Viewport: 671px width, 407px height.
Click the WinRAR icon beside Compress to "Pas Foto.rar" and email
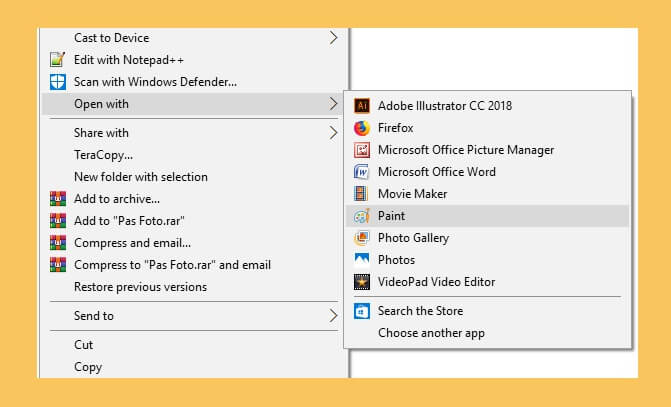[x=57, y=265]
